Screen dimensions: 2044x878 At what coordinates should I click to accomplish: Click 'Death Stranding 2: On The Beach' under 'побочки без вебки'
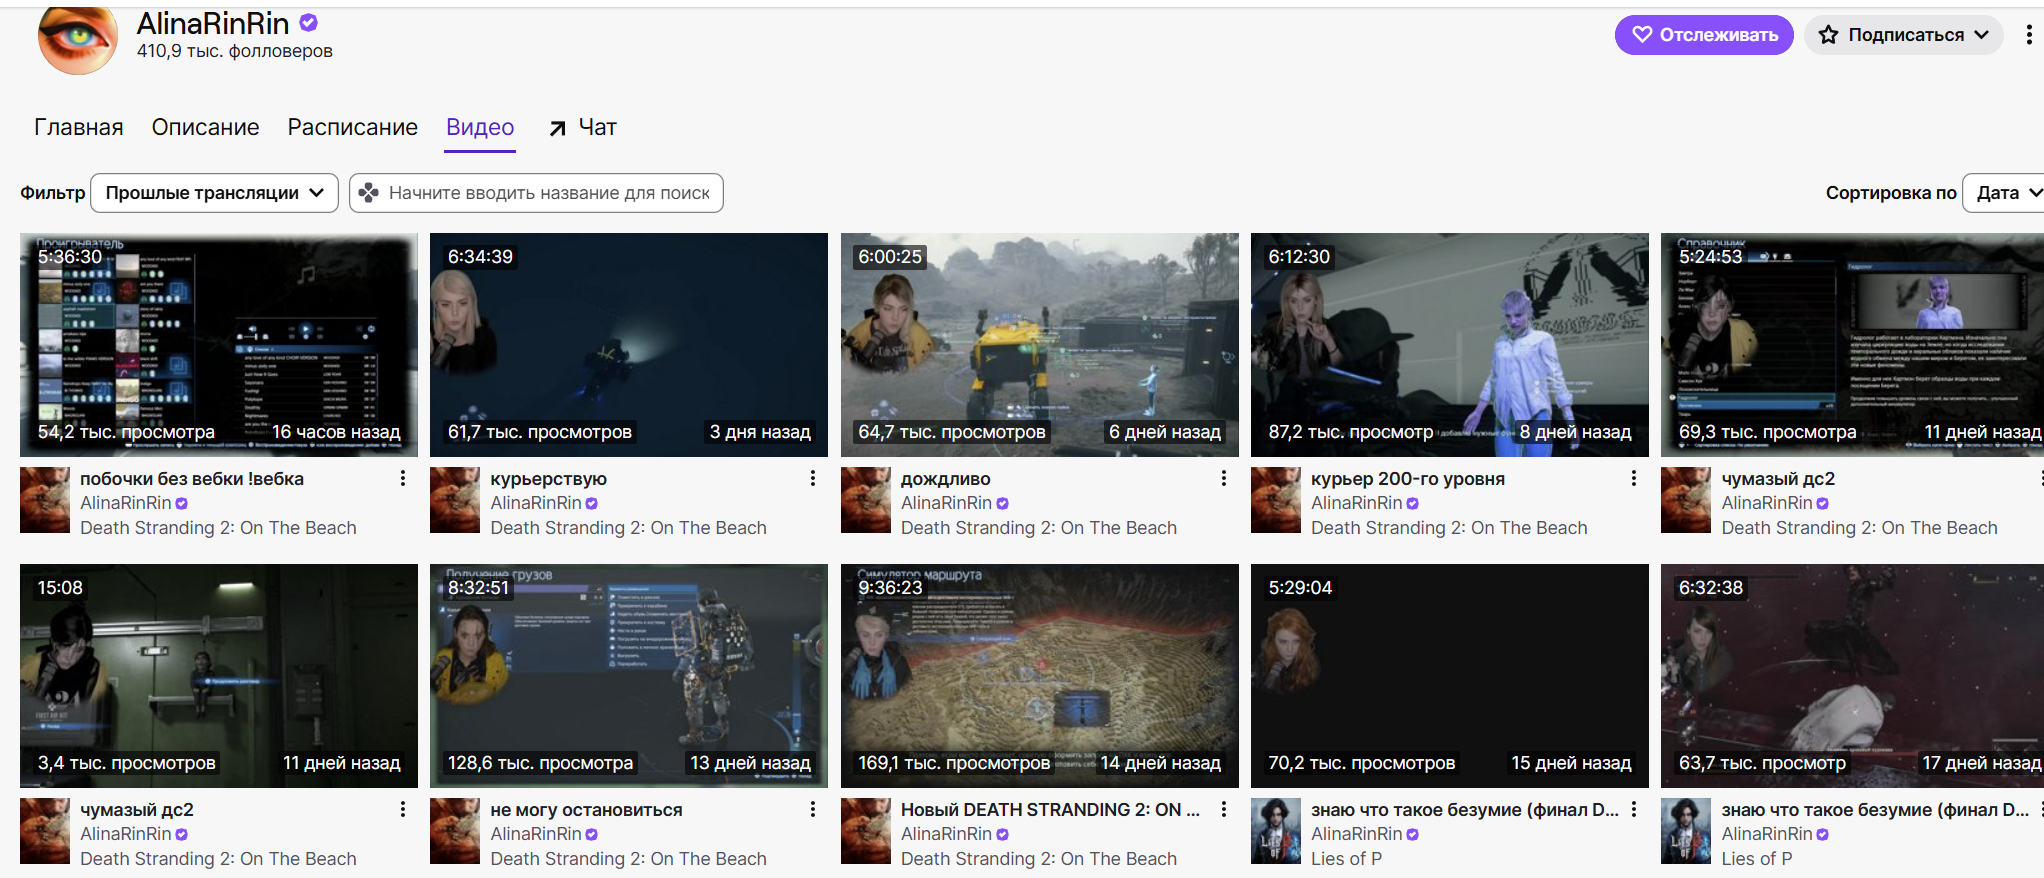(x=218, y=528)
